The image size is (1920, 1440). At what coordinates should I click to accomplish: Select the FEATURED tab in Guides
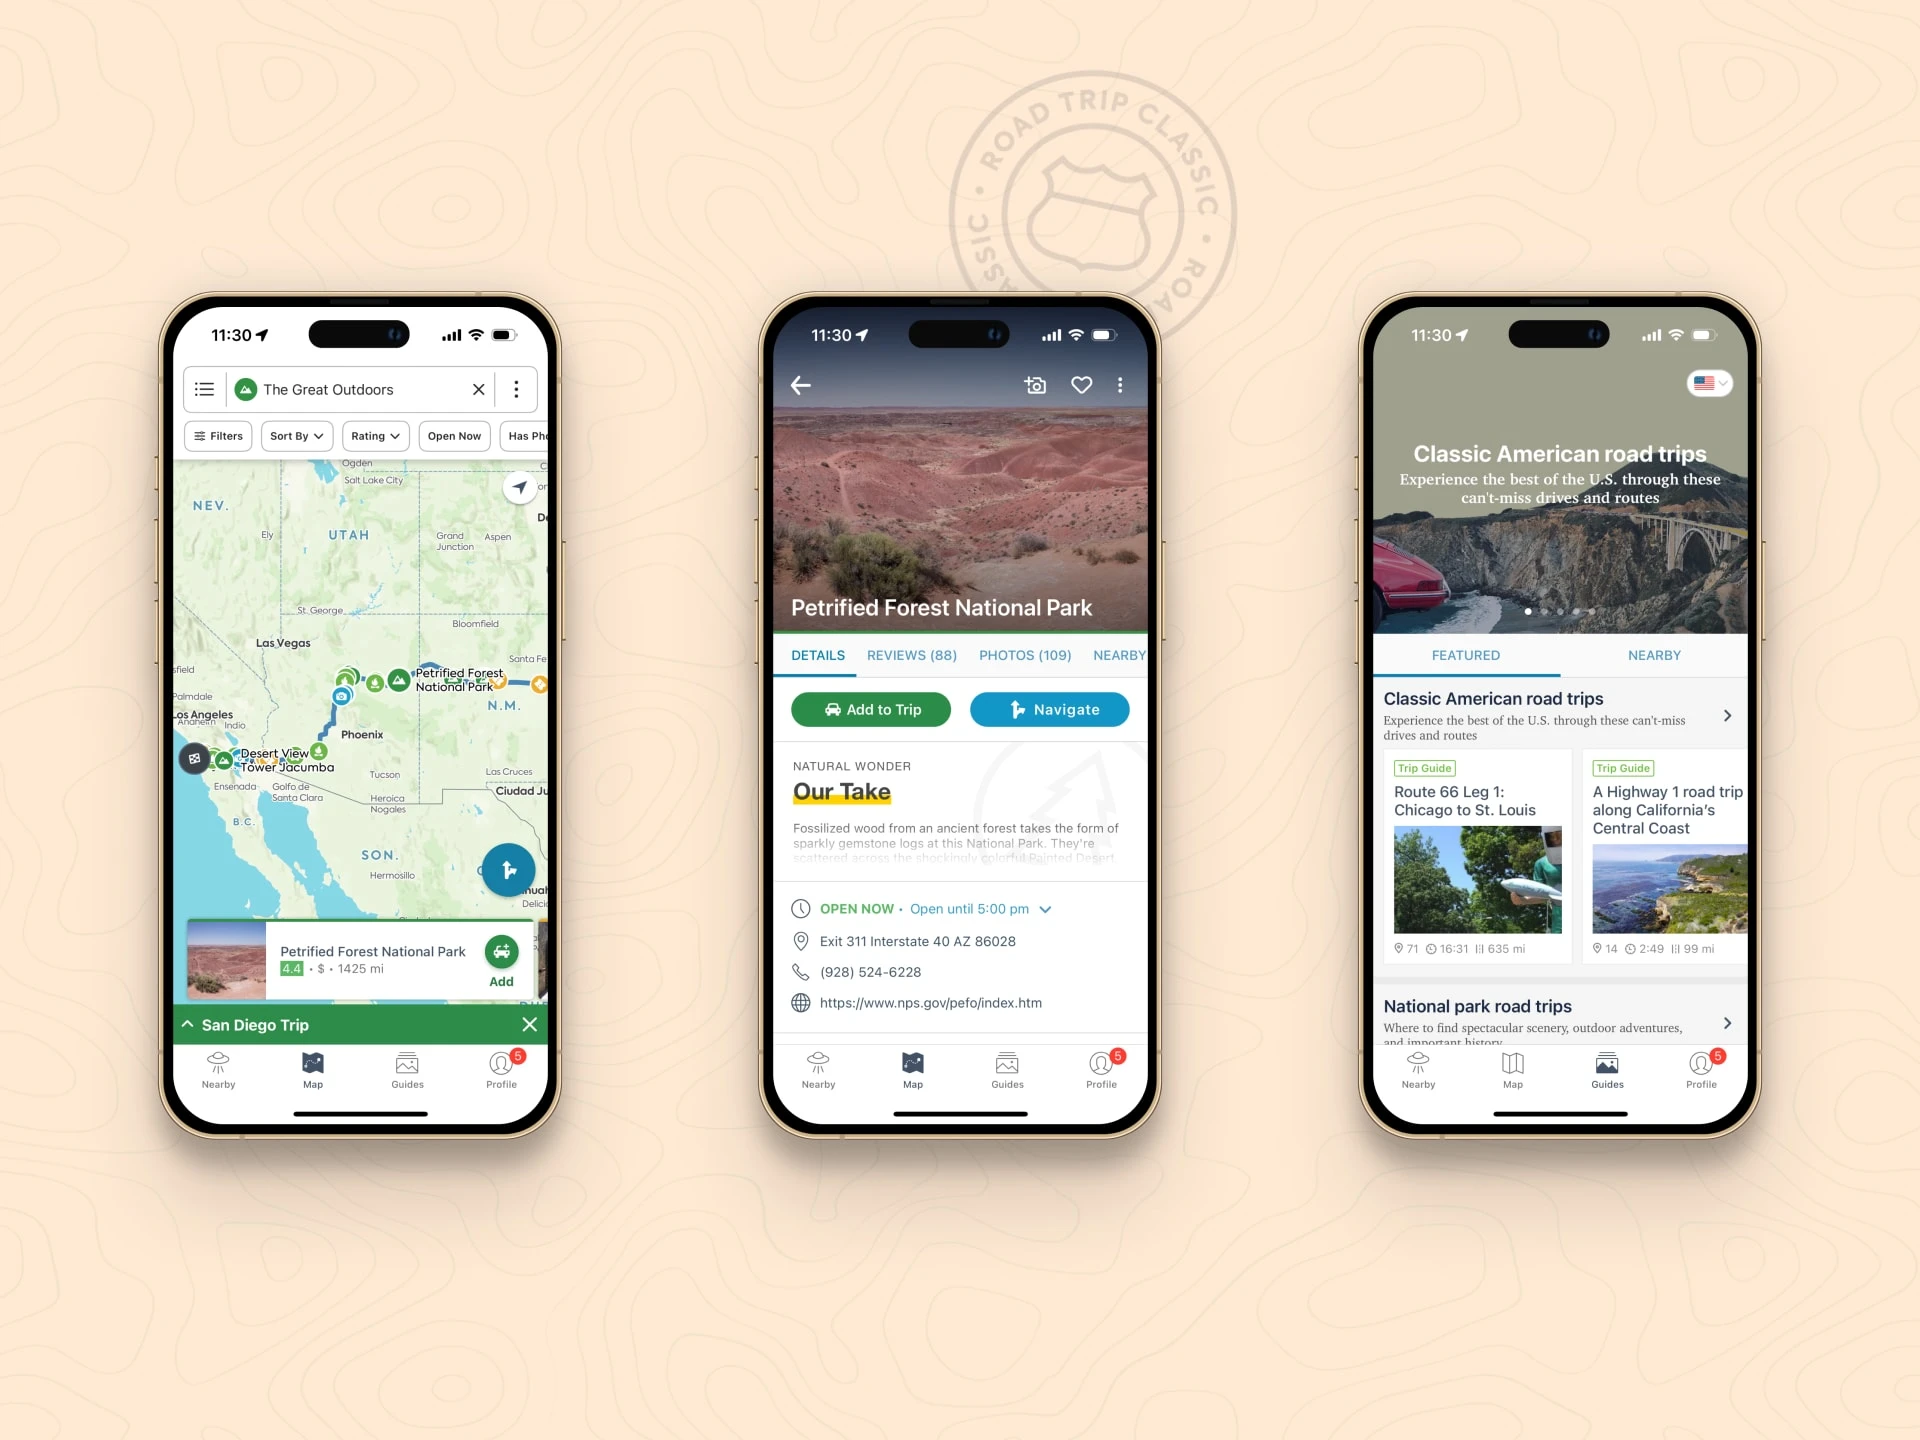[1465, 655]
